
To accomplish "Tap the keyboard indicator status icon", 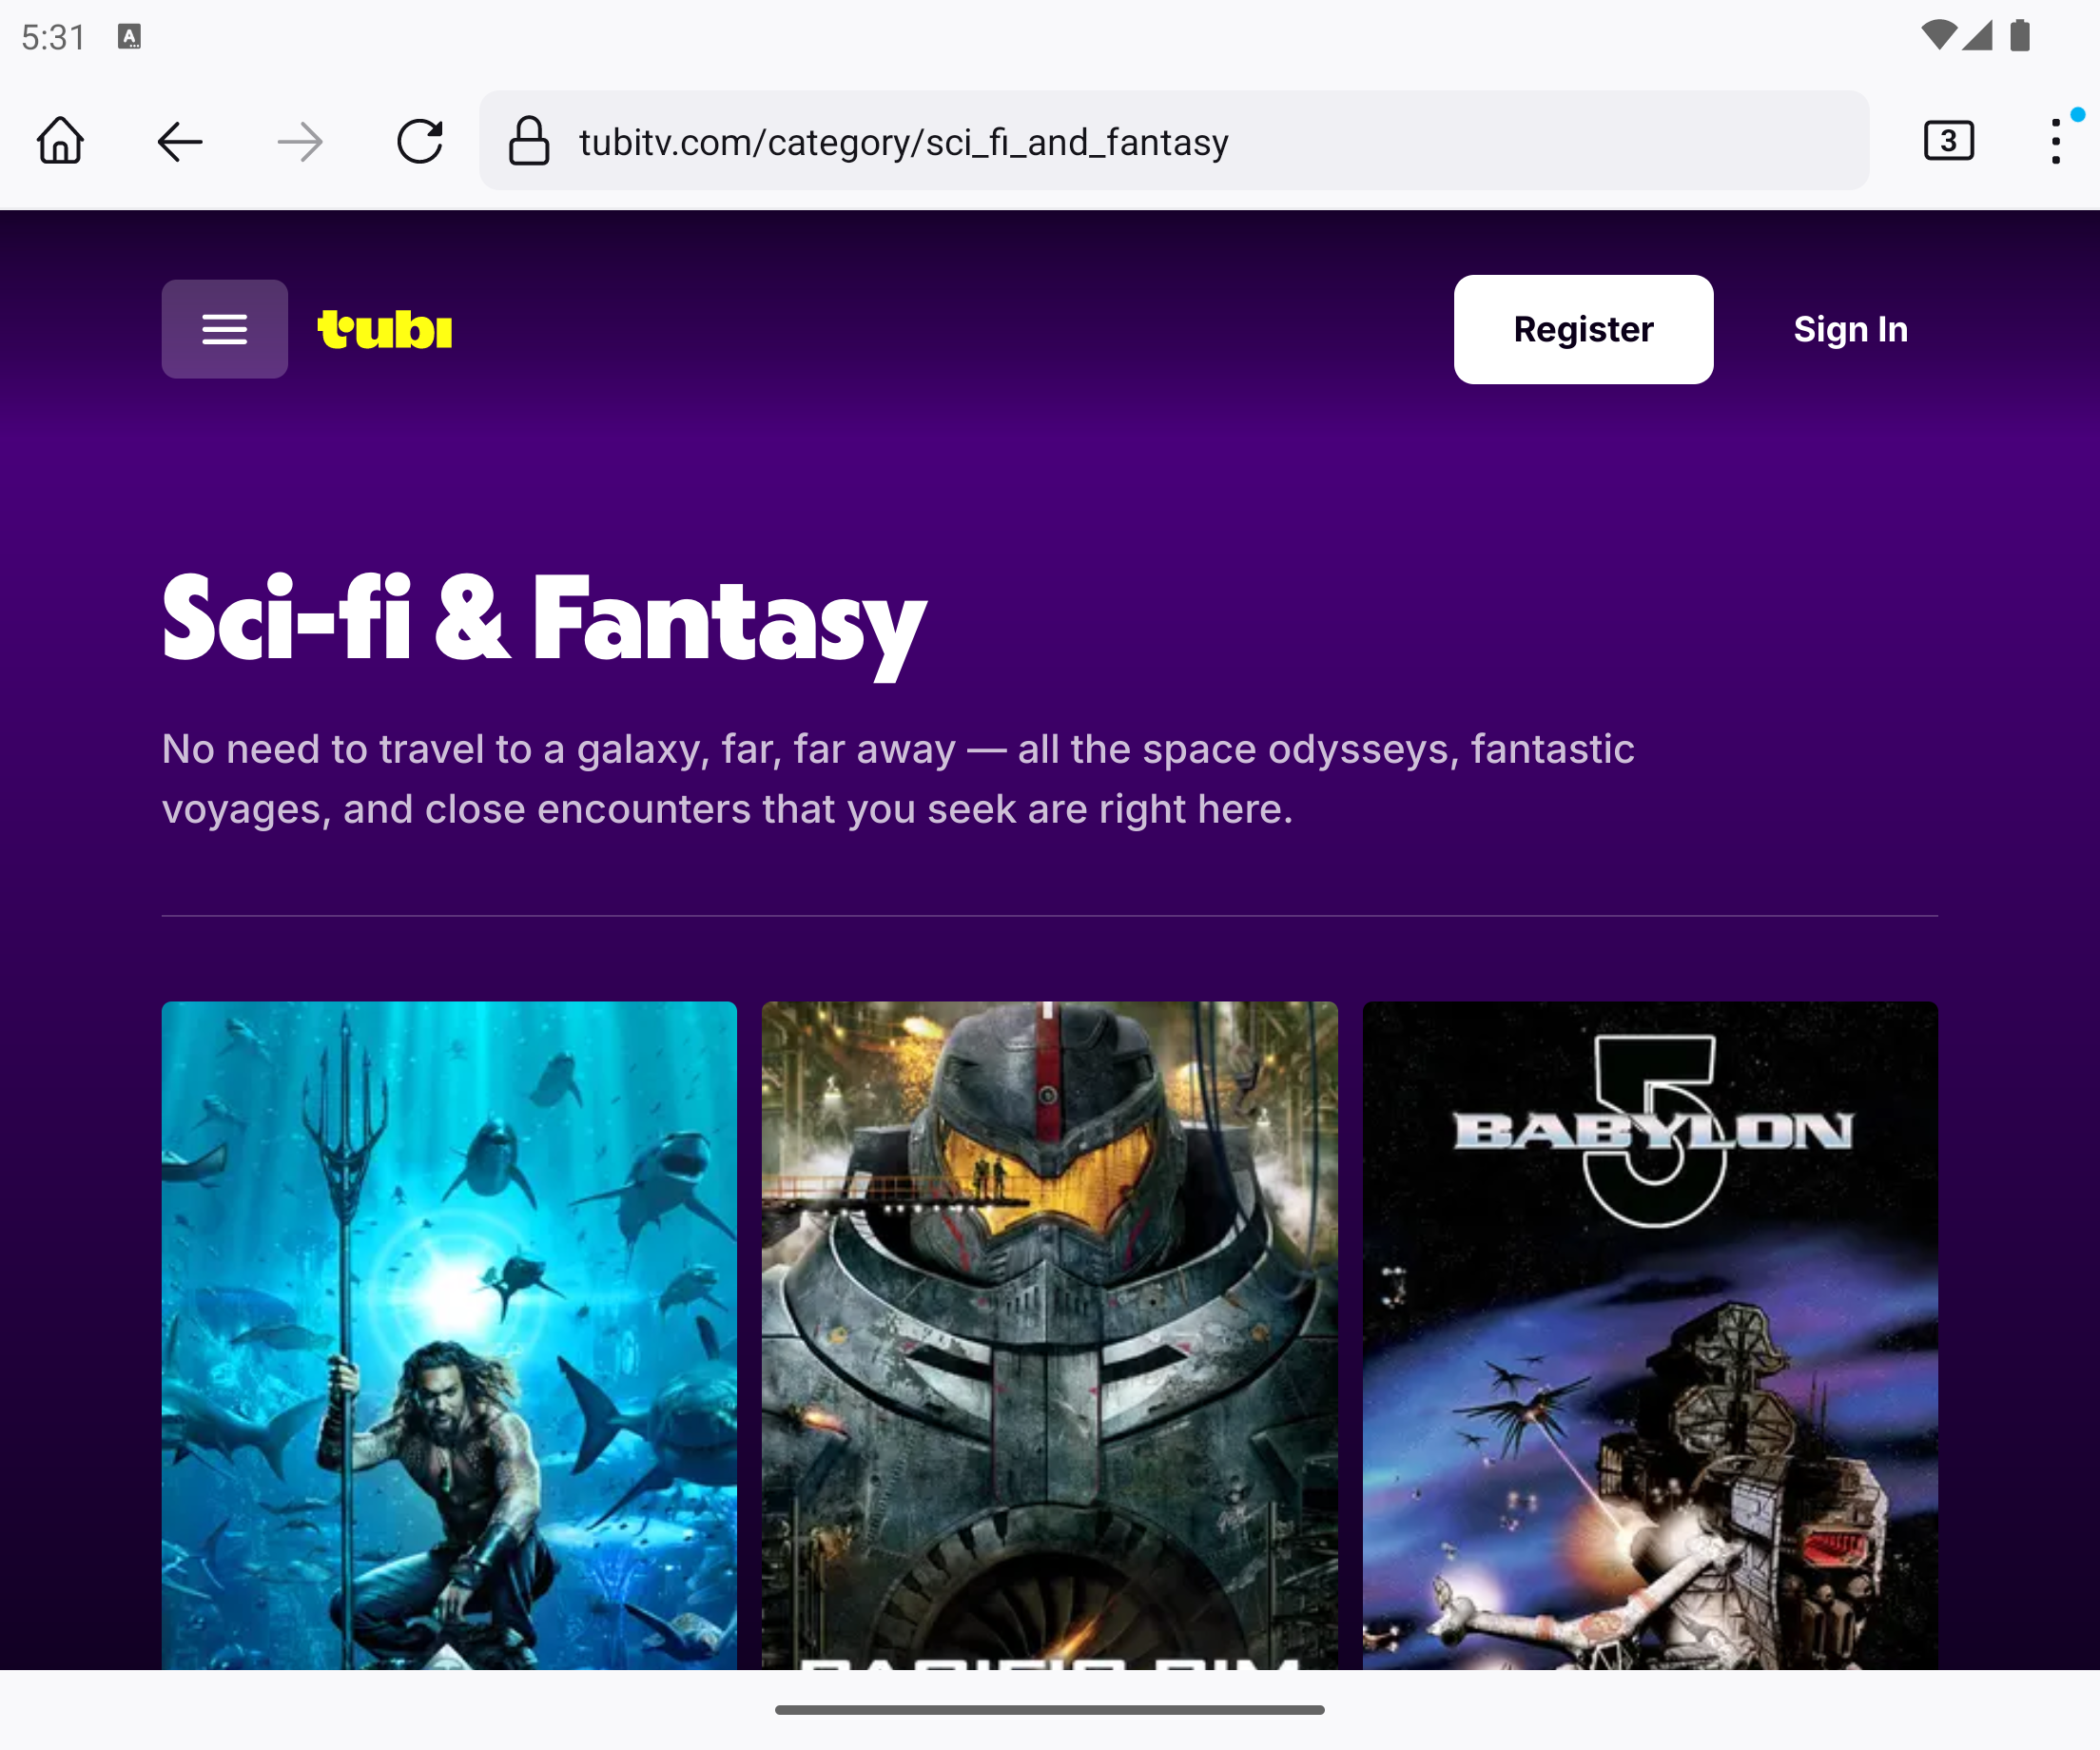I will pyautogui.click(x=129, y=37).
